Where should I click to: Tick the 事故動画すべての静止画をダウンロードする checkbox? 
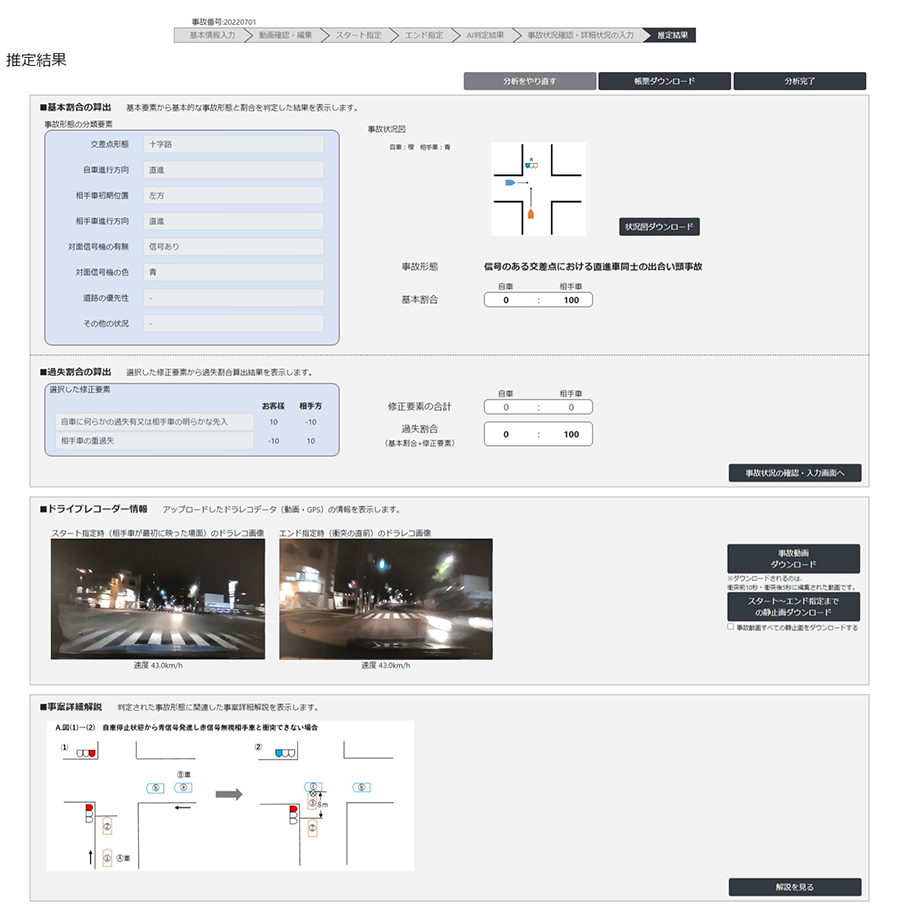pos(731,627)
